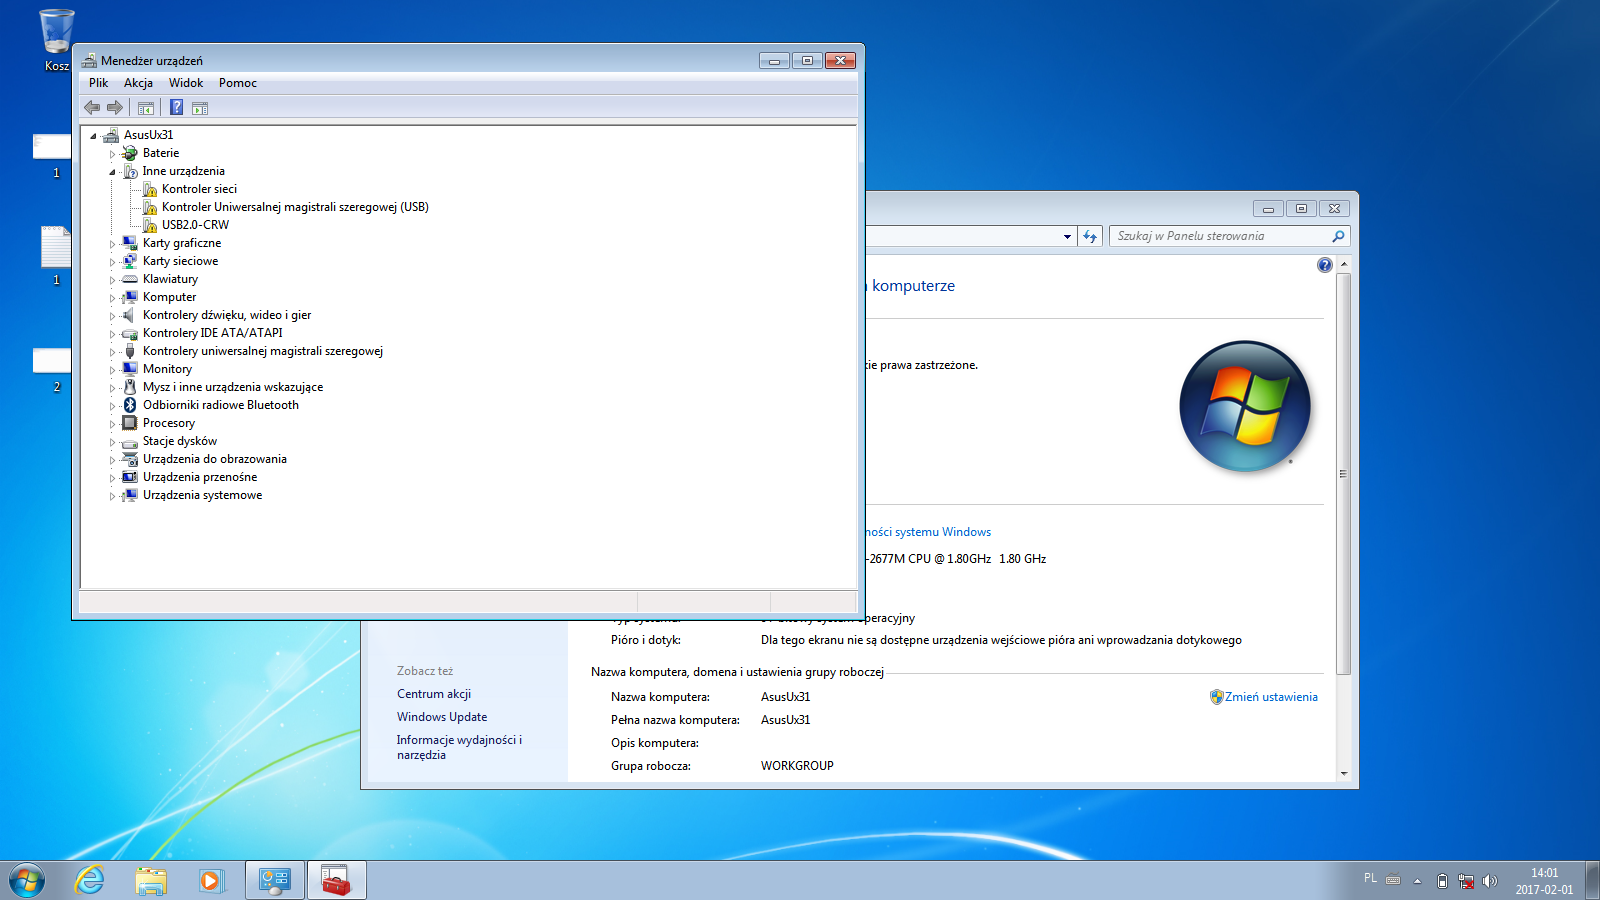Open the Windows Update link

pyautogui.click(x=442, y=717)
